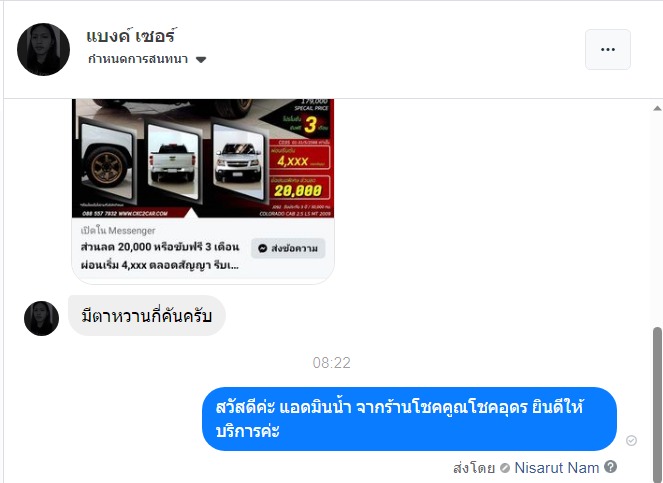Open ad title ส่วนลด 20,000 หรือขับฟรี 3 เดือน

pyautogui.click(x=160, y=247)
